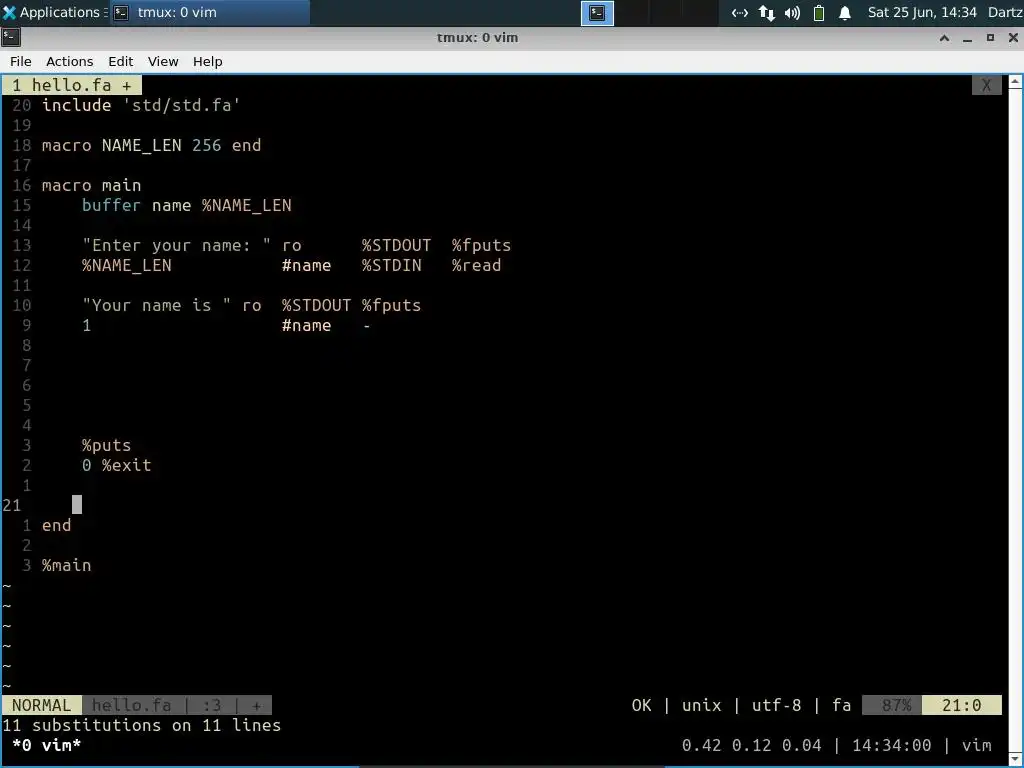Click the clock showing Sat 25 Jun, 14:34
This screenshot has width=1024, height=768.
[x=921, y=12]
